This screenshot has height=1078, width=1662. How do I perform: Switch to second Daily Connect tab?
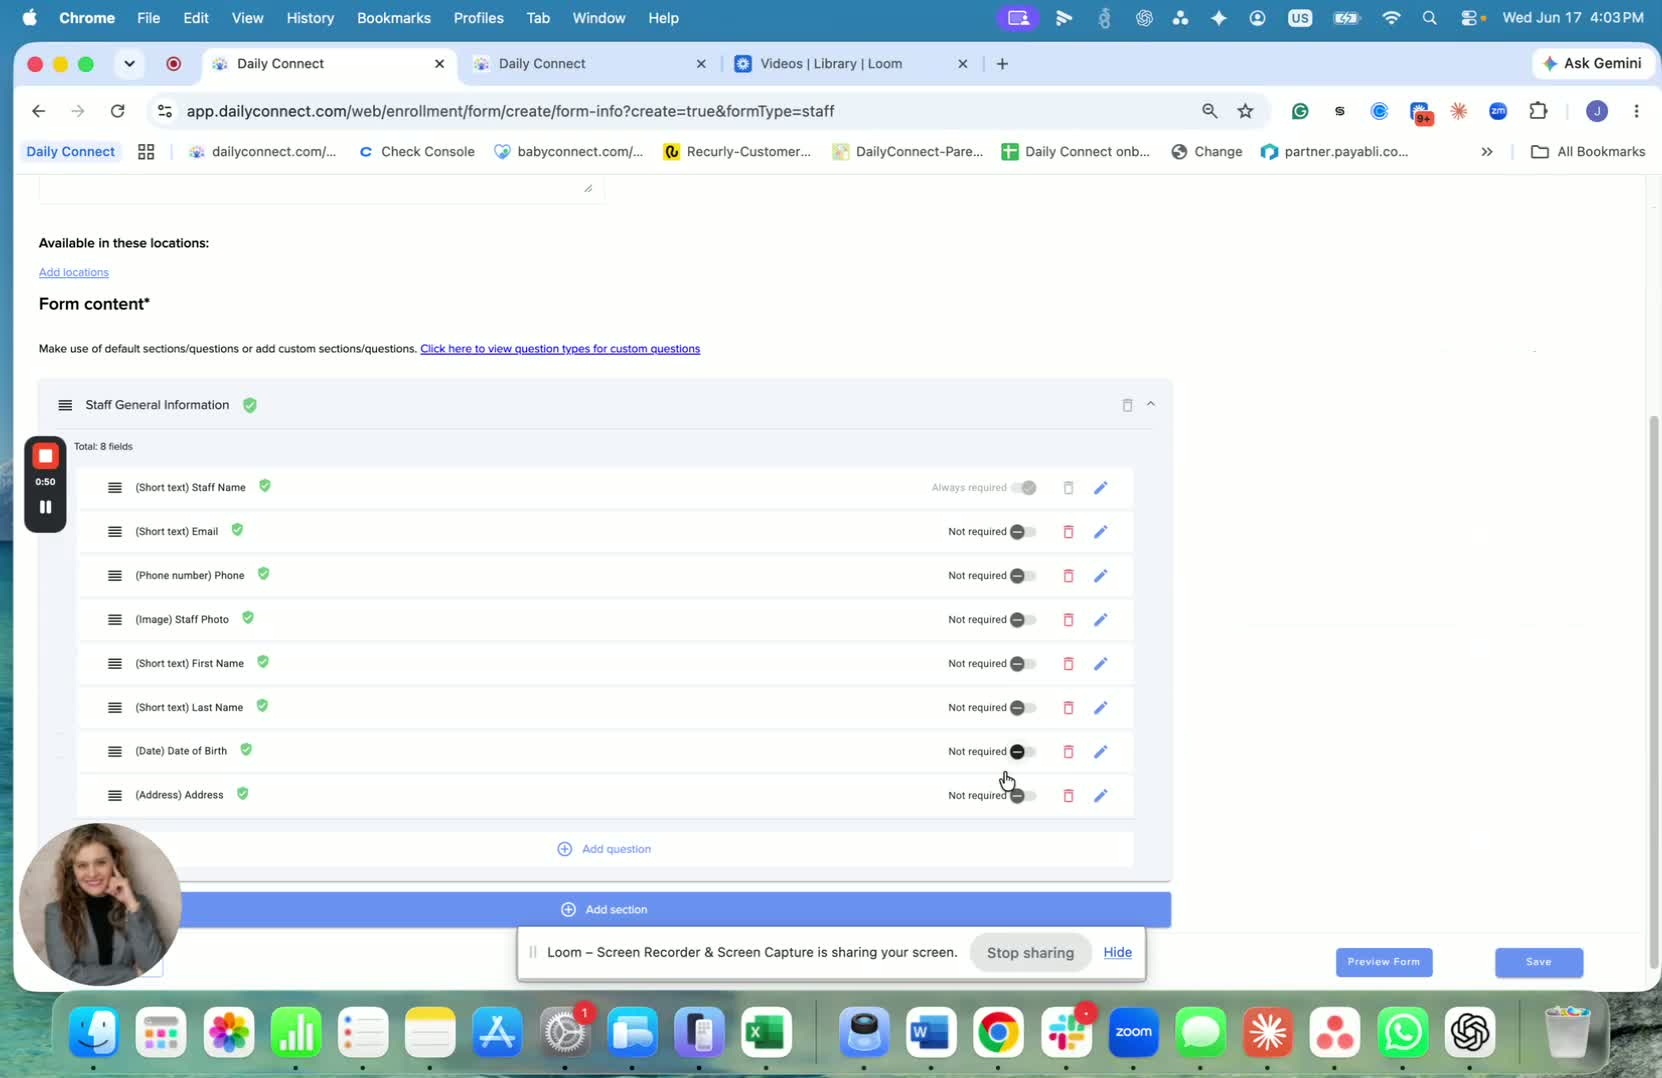point(590,63)
